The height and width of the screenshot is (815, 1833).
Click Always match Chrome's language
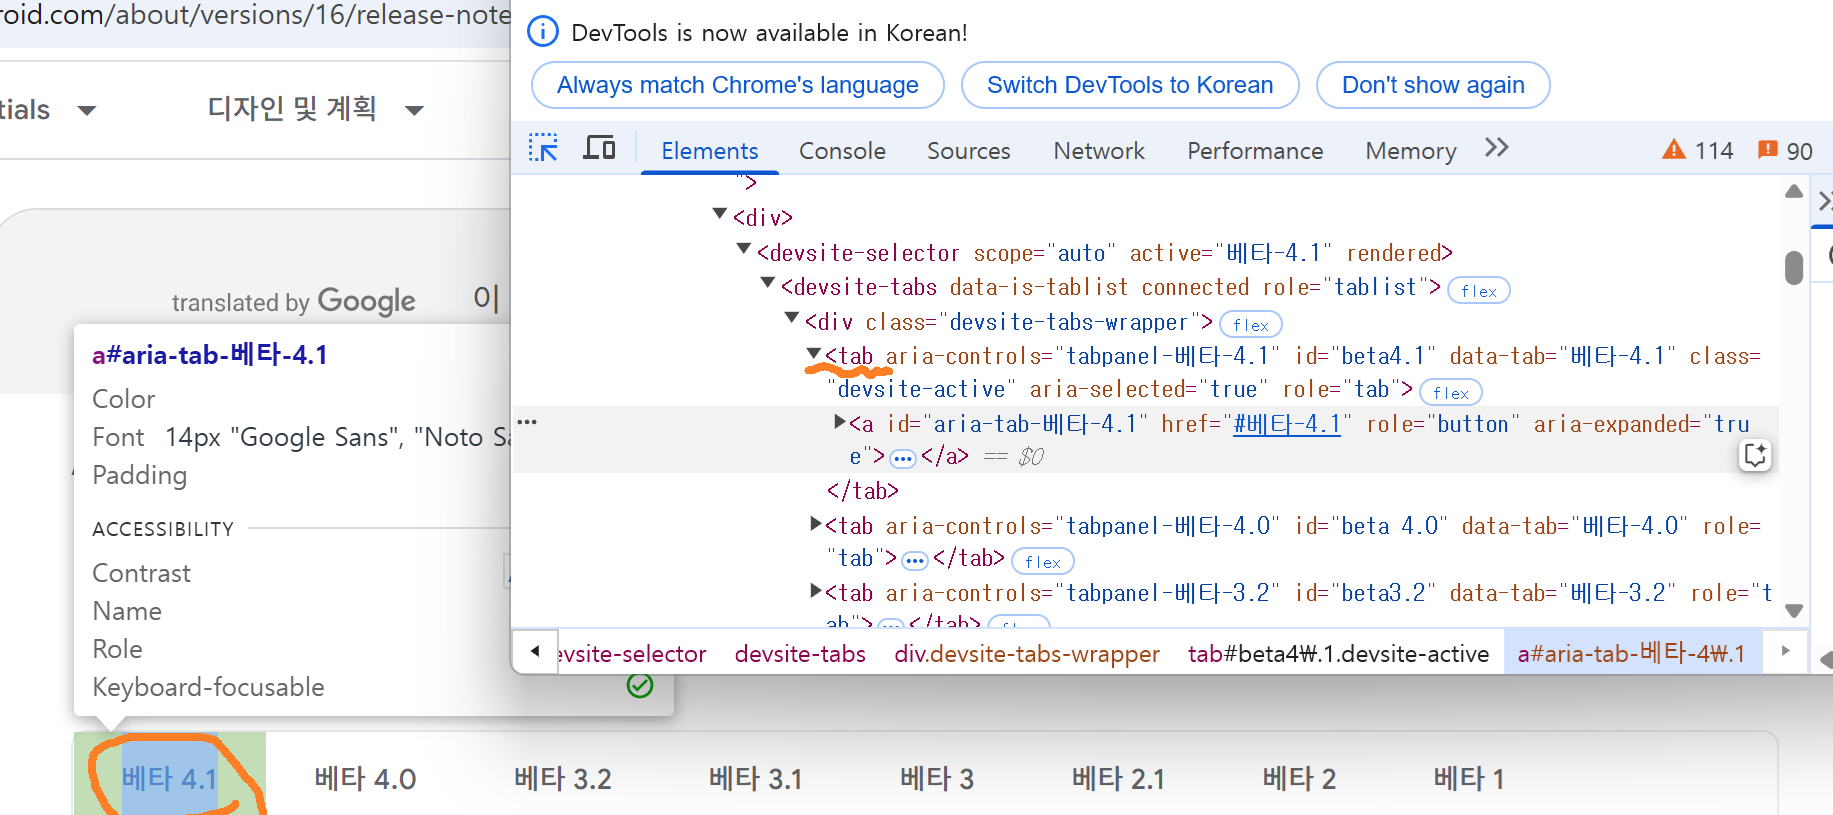(x=738, y=85)
